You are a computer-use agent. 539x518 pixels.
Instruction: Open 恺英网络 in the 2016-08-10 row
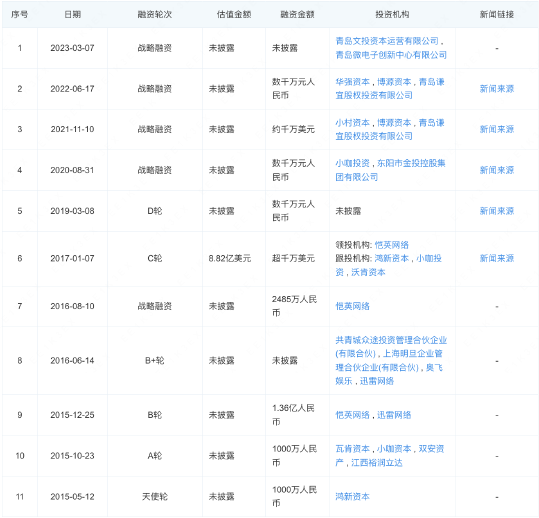[x=352, y=306]
